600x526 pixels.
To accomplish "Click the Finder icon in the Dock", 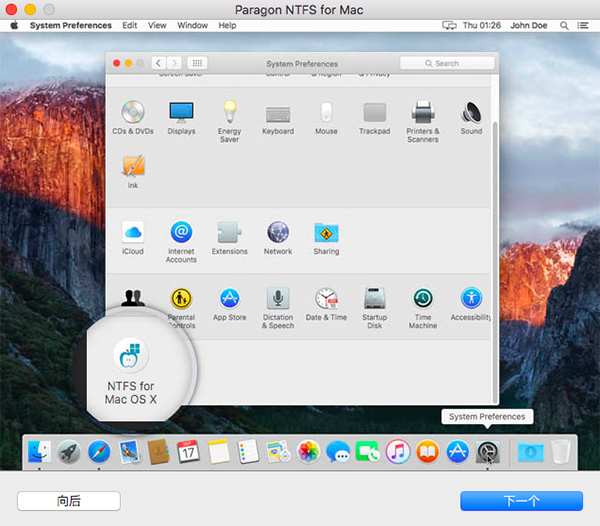I will pyautogui.click(x=41, y=452).
